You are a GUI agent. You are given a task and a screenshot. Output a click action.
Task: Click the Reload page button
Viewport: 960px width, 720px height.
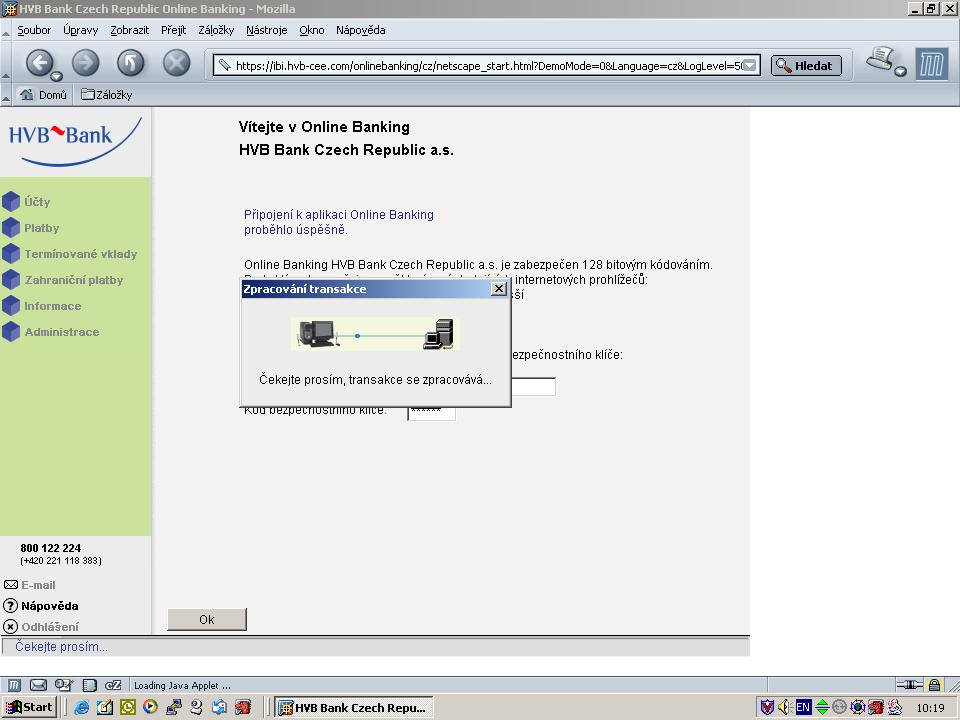130,62
